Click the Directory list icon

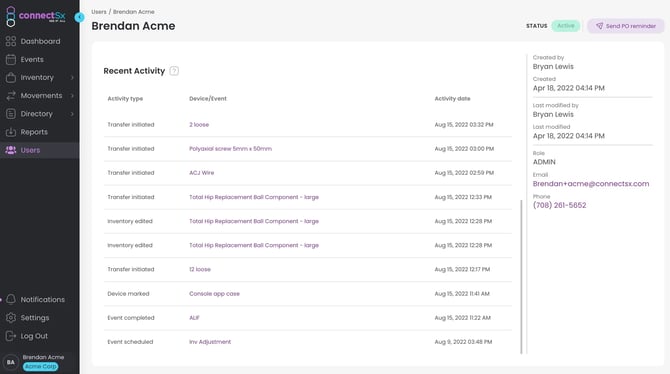pyautogui.click(x=11, y=114)
